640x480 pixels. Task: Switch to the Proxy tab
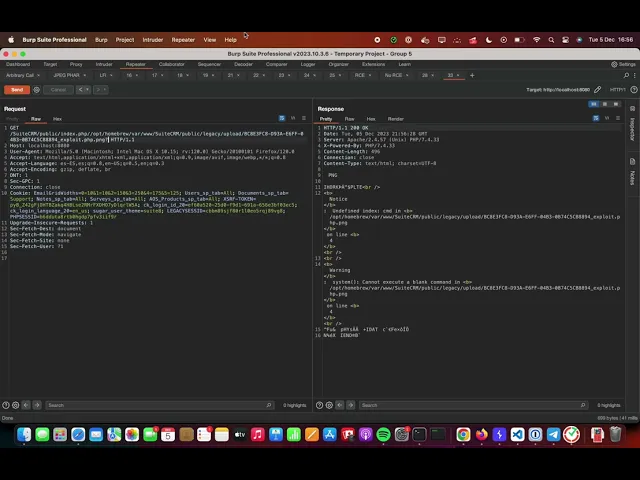tap(76, 64)
